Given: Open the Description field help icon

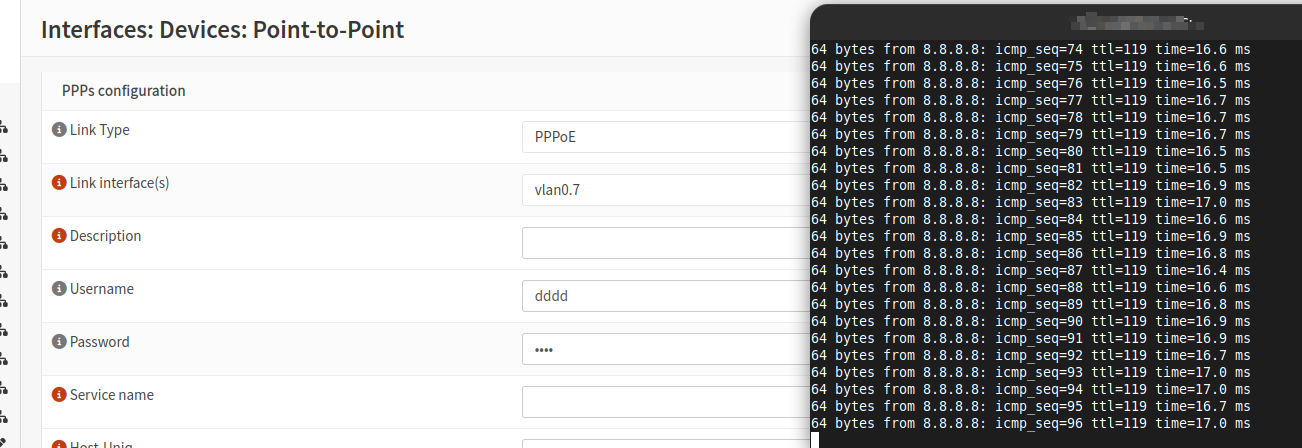Looking at the screenshot, I should (58, 236).
